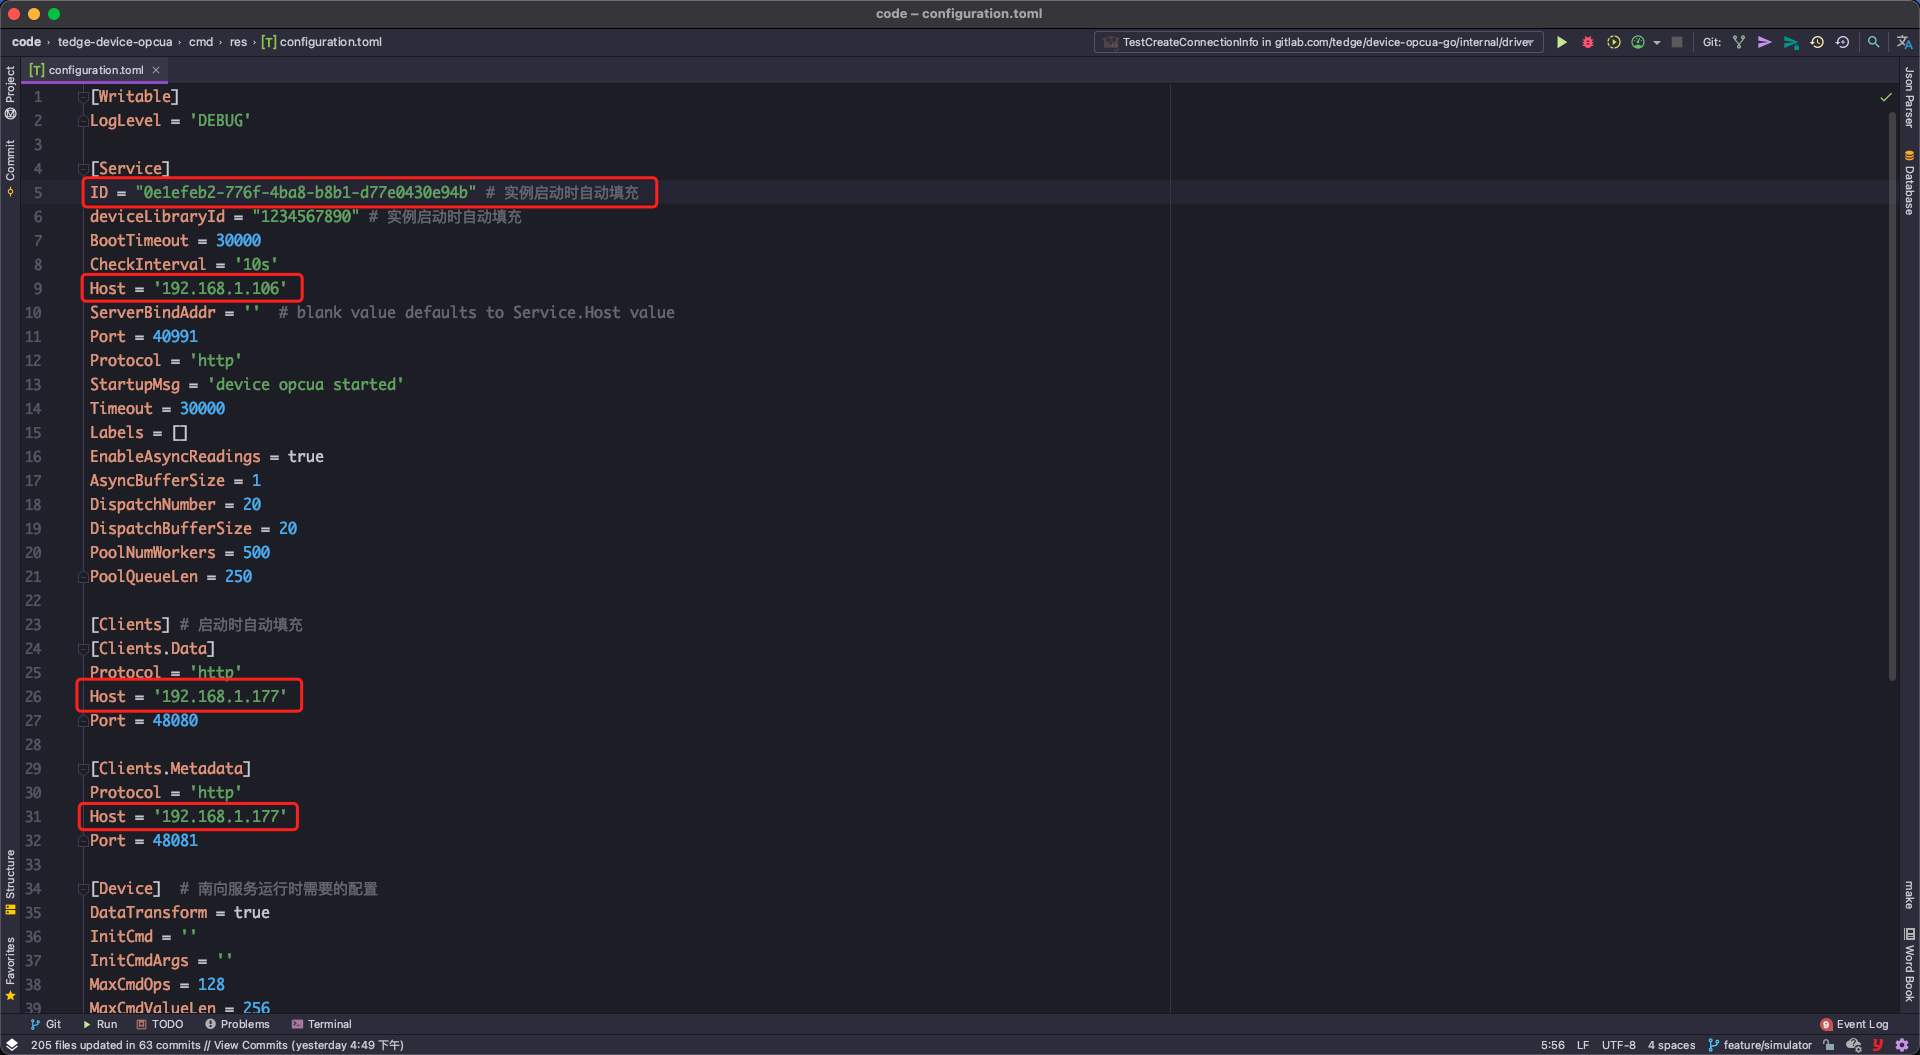This screenshot has height=1055, width=1920.
Task: Change Git branch feature/simulator
Action: pyautogui.click(x=1760, y=1045)
